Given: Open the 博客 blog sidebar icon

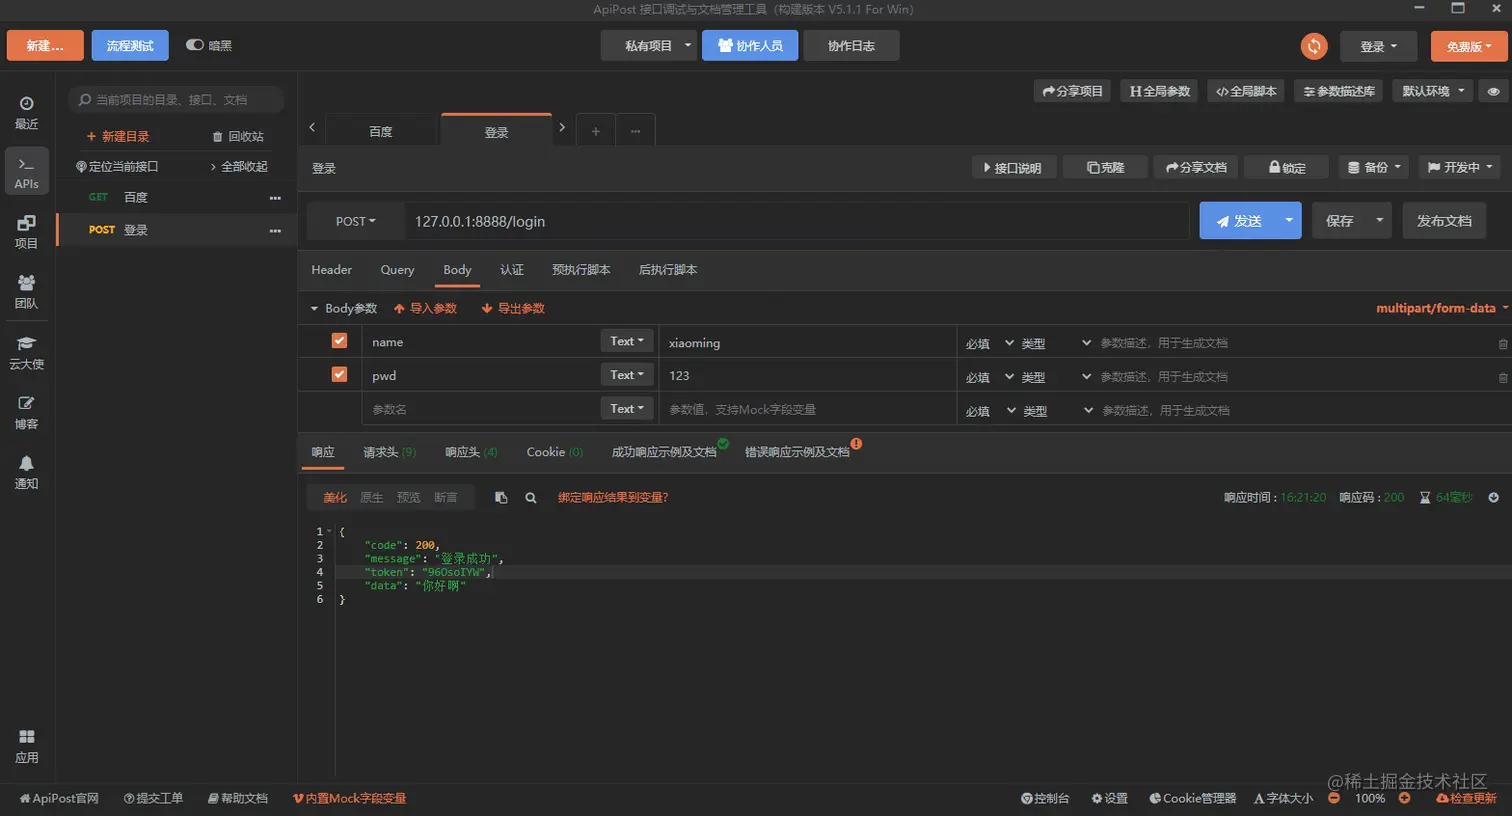Looking at the screenshot, I should tap(26, 412).
